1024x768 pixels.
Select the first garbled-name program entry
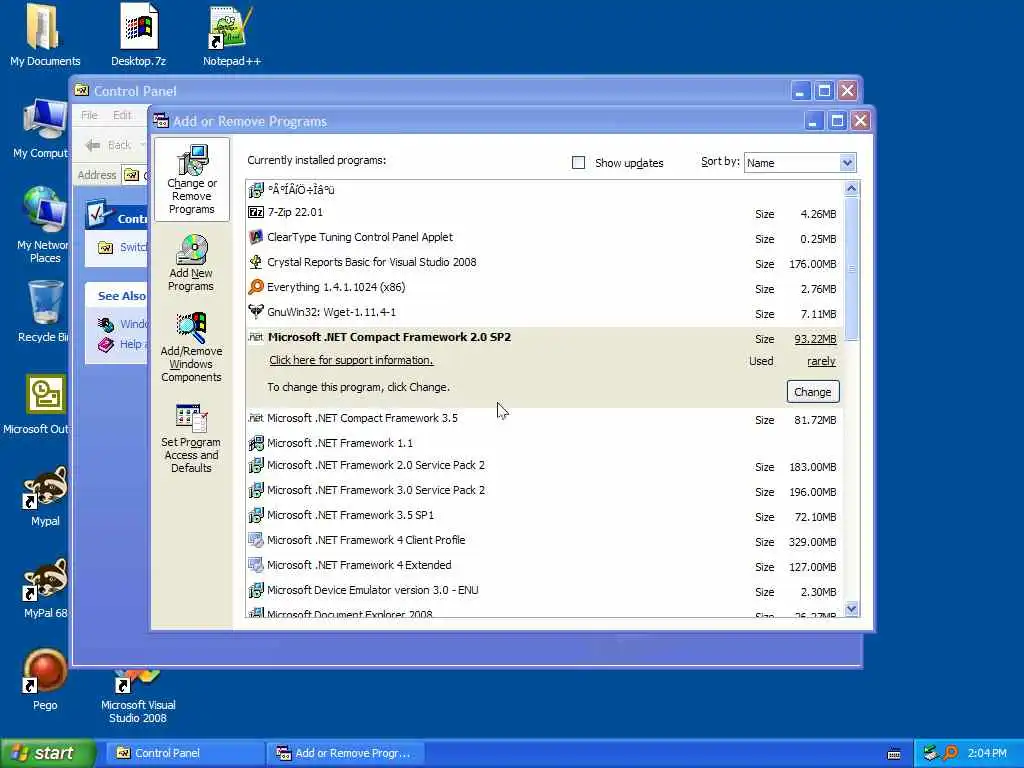point(544,190)
